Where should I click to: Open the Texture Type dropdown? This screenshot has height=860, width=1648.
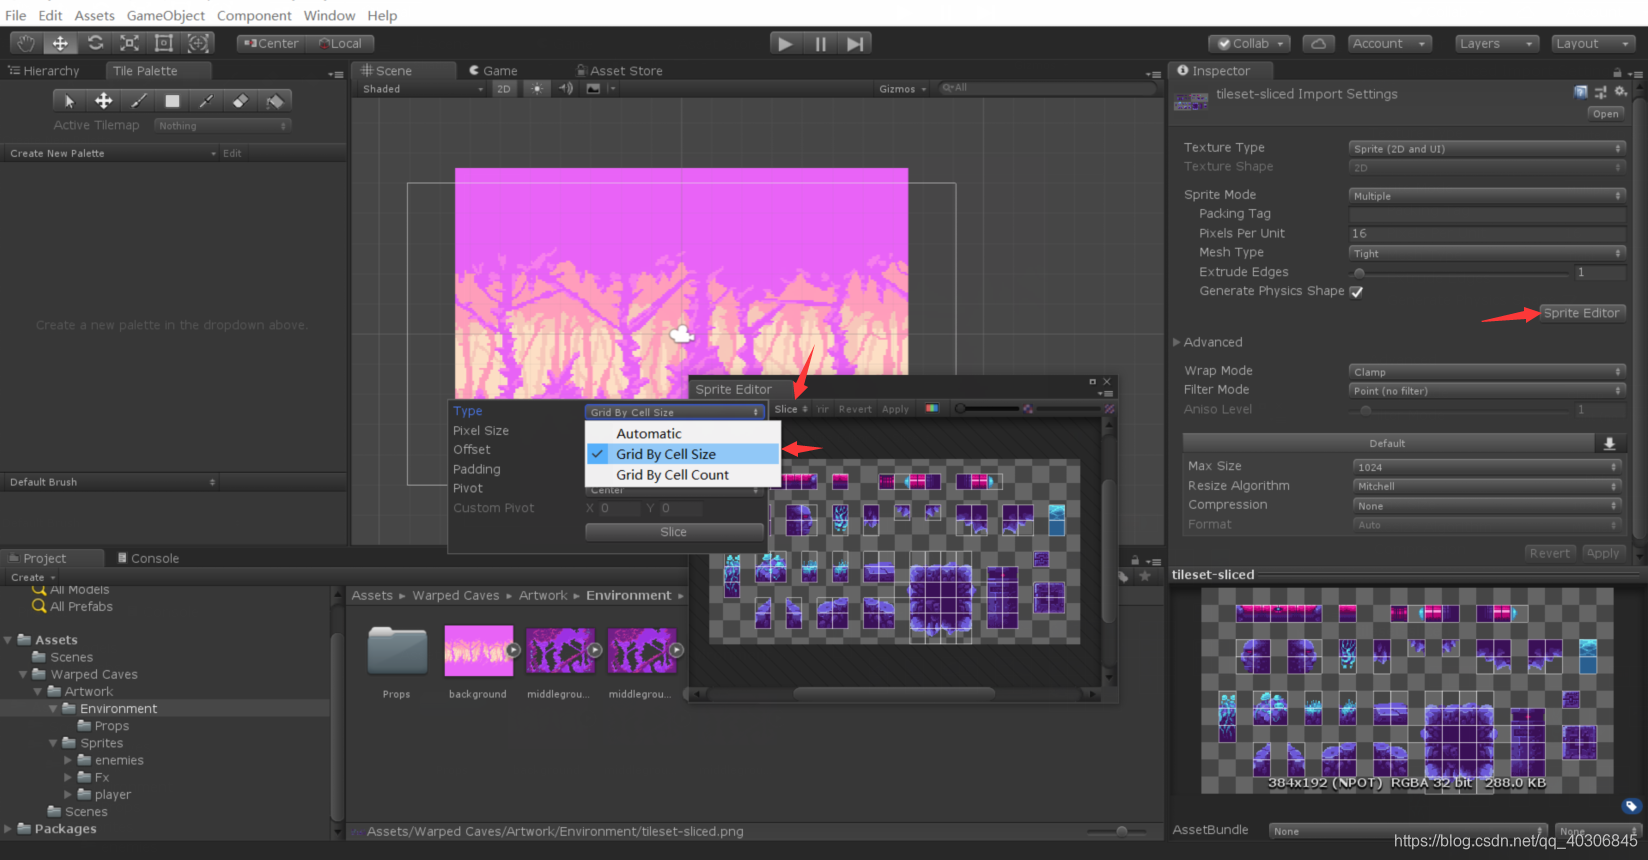[1487, 149]
